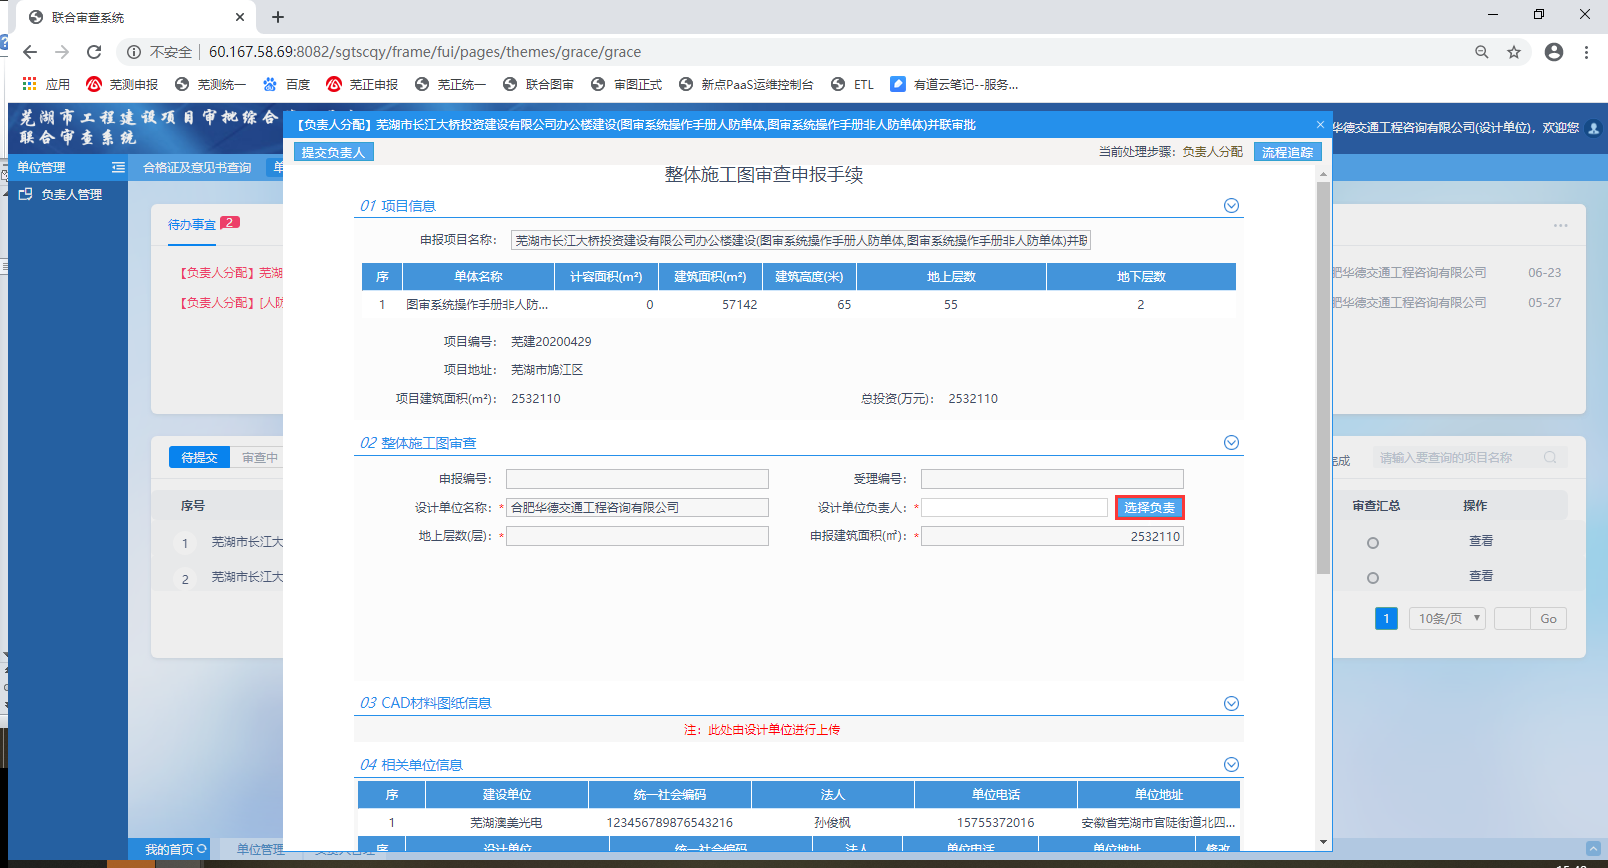Screen dimensions: 1608x868
Task: Collapse the 03 CAD材料图纸信息 section
Action: [1231, 704]
